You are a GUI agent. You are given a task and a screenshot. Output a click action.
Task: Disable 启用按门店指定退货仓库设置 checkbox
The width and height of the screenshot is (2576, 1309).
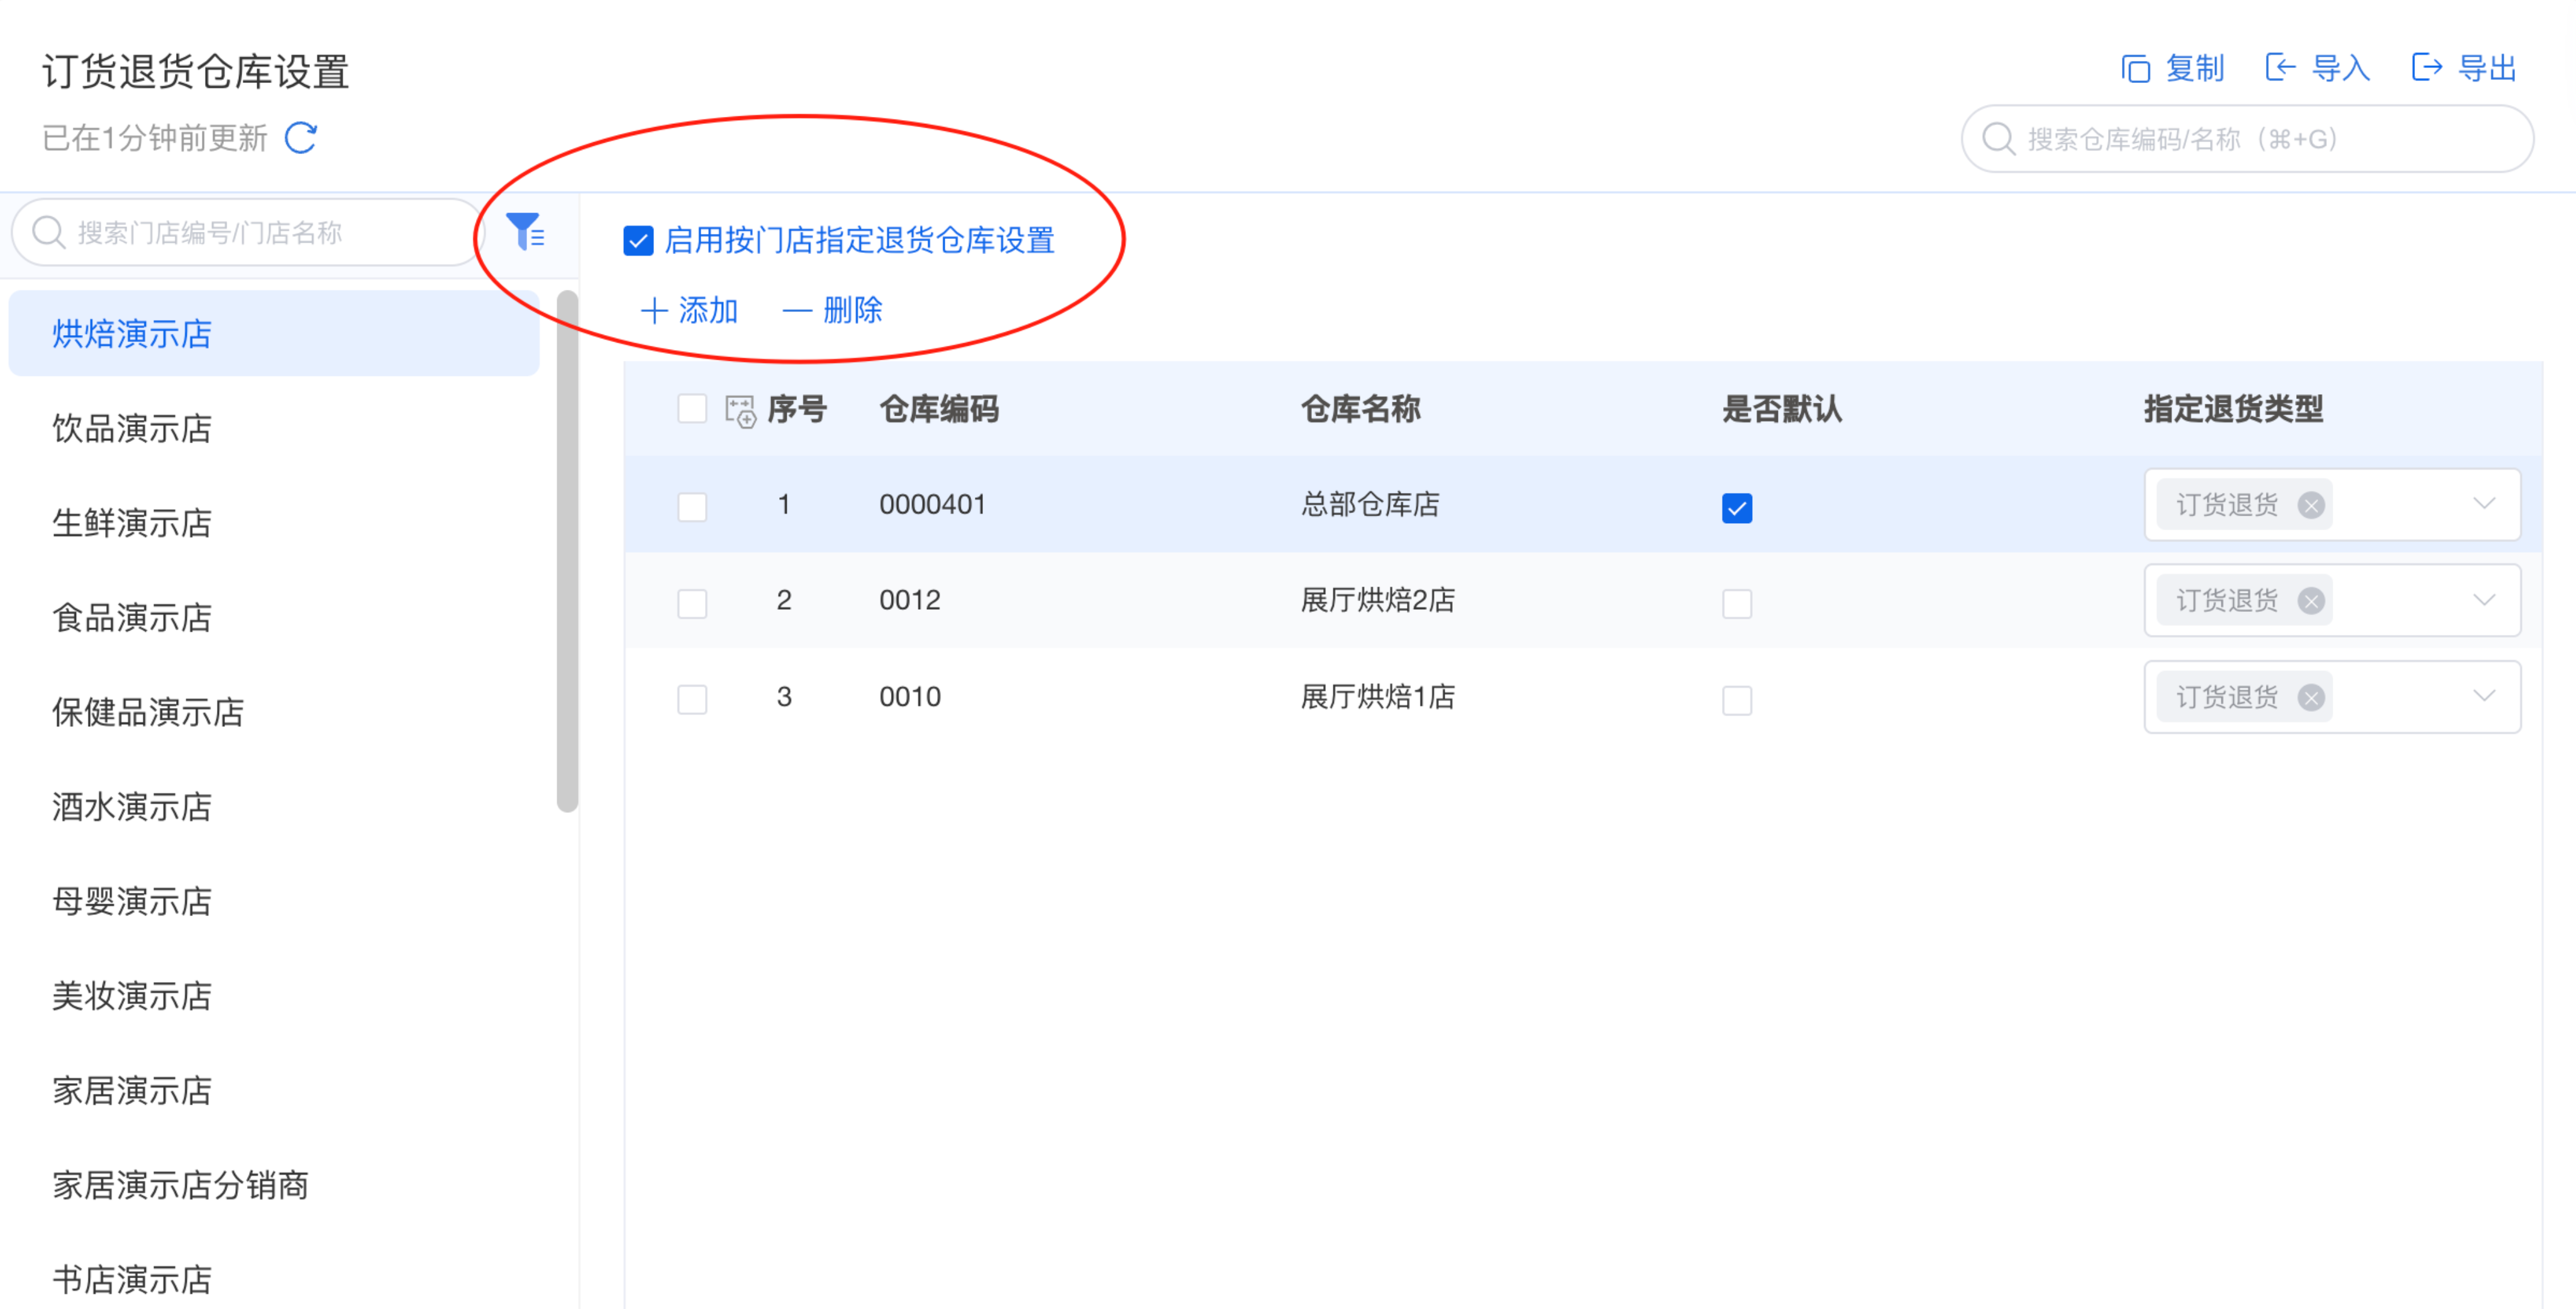click(638, 241)
